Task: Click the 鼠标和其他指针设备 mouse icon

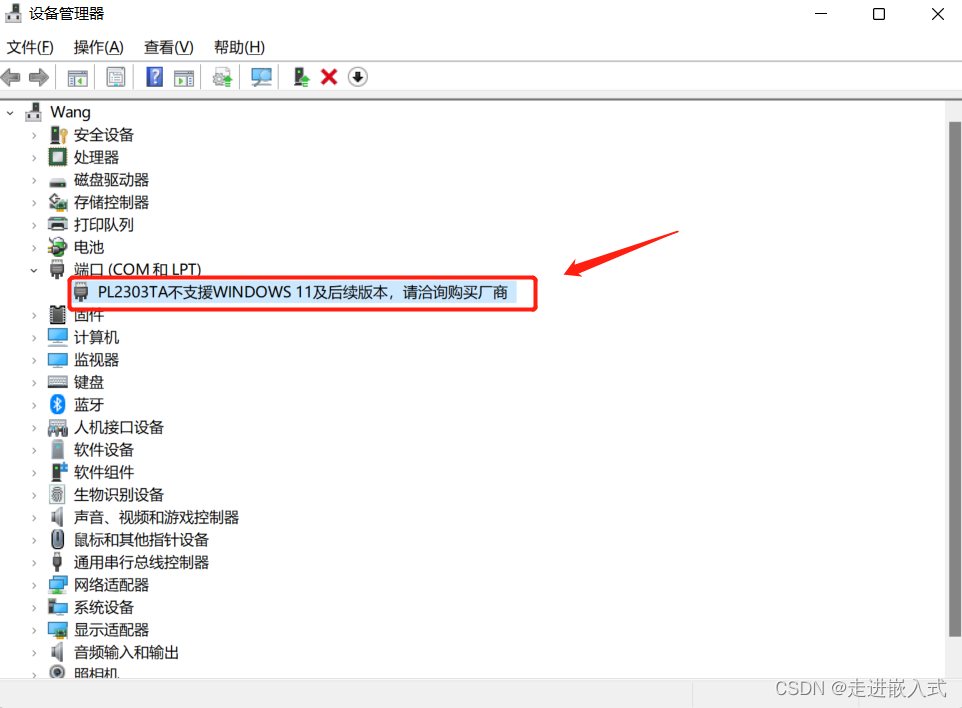Action: (x=57, y=539)
